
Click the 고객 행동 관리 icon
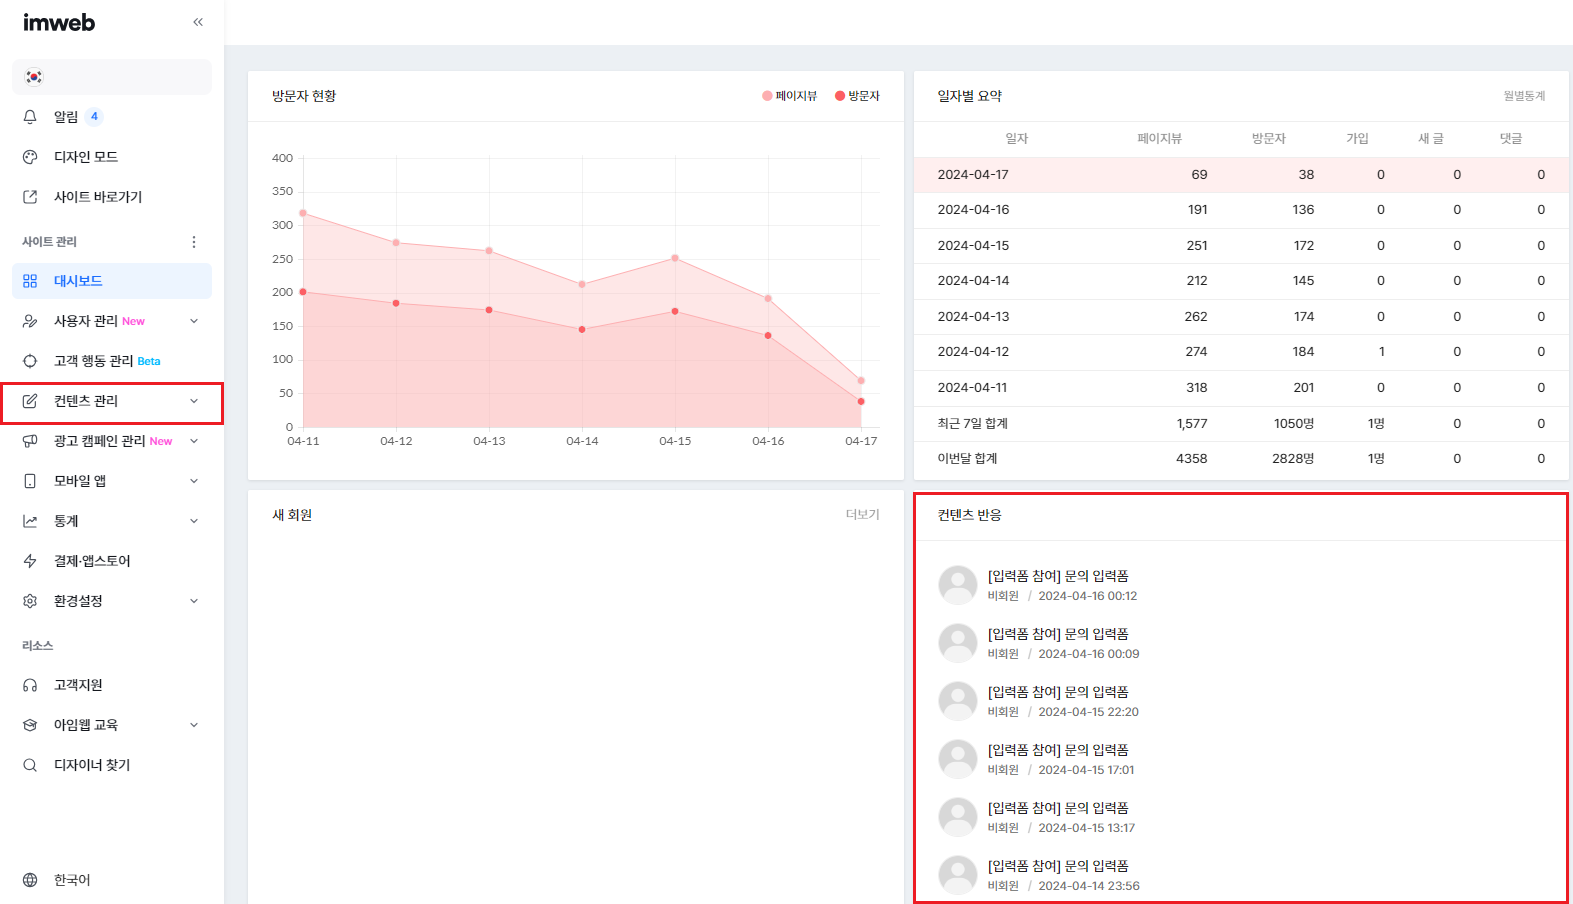point(30,361)
